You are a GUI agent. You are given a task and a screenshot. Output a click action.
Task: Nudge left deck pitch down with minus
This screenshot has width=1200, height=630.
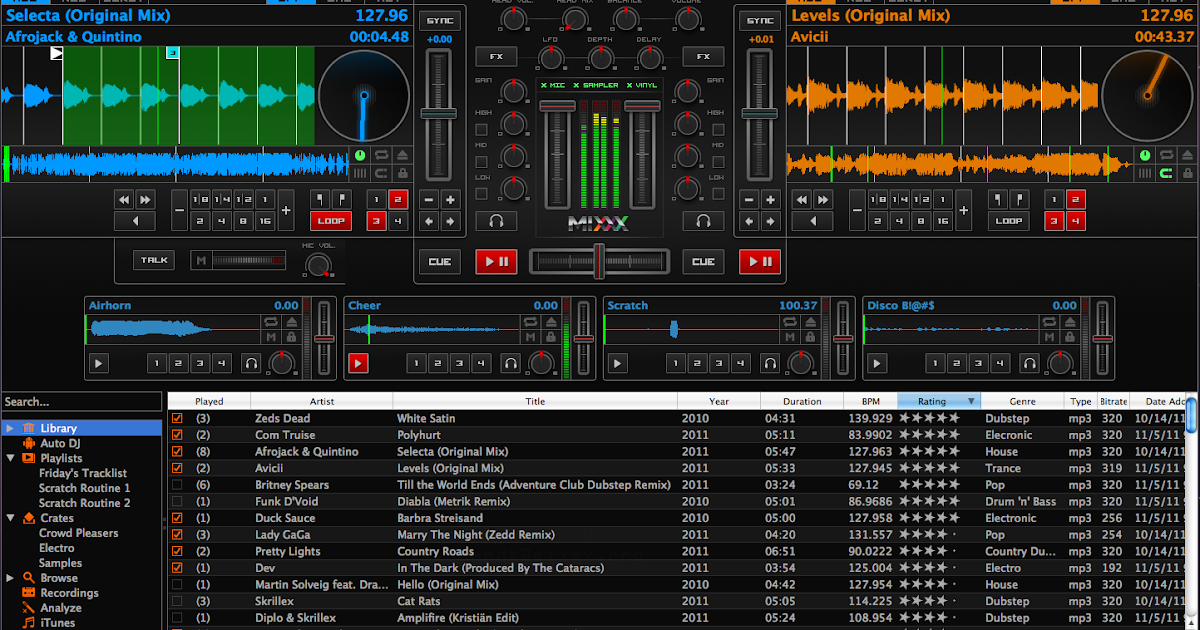pos(428,199)
